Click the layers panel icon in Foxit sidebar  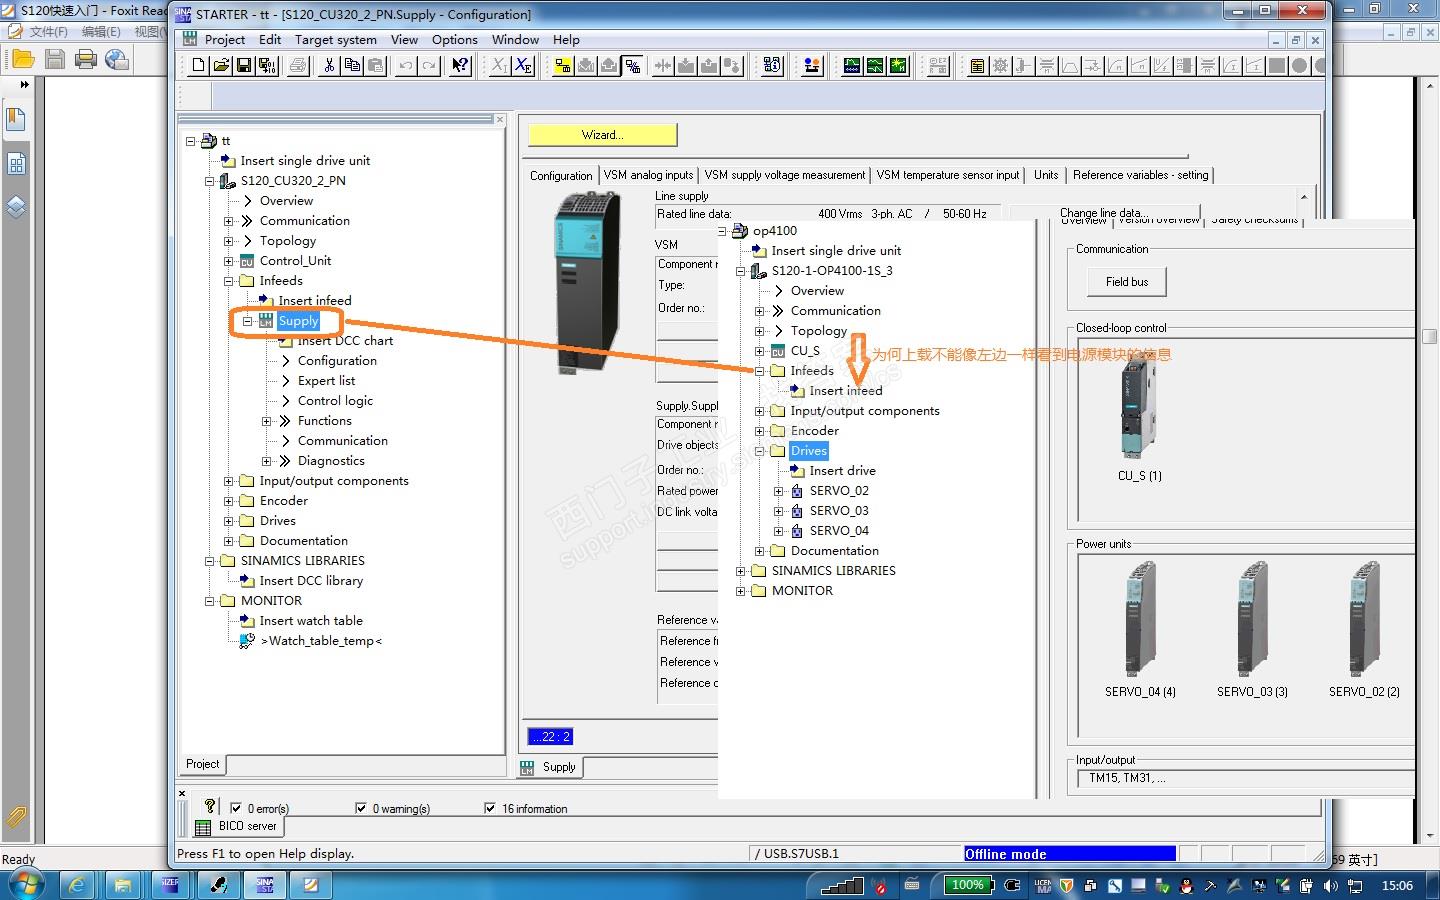16,207
